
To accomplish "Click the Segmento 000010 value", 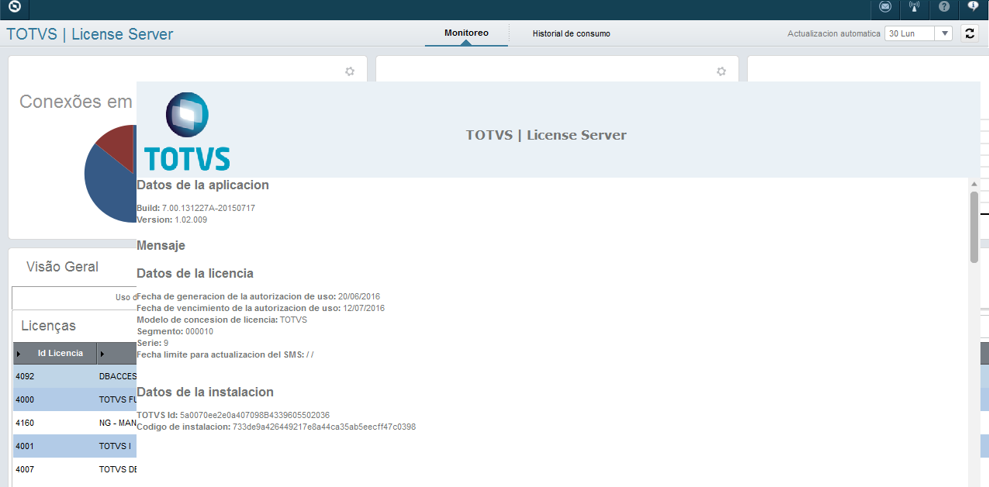I will point(199,331).
